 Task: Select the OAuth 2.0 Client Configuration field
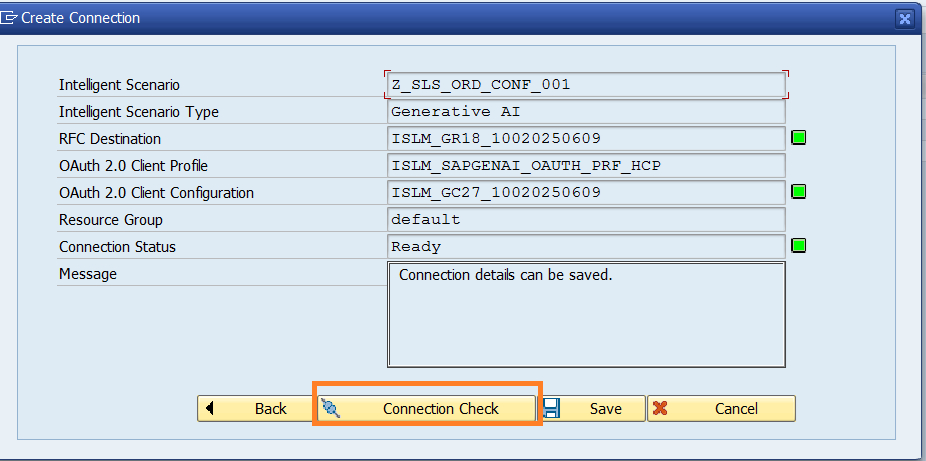coord(585,192)
